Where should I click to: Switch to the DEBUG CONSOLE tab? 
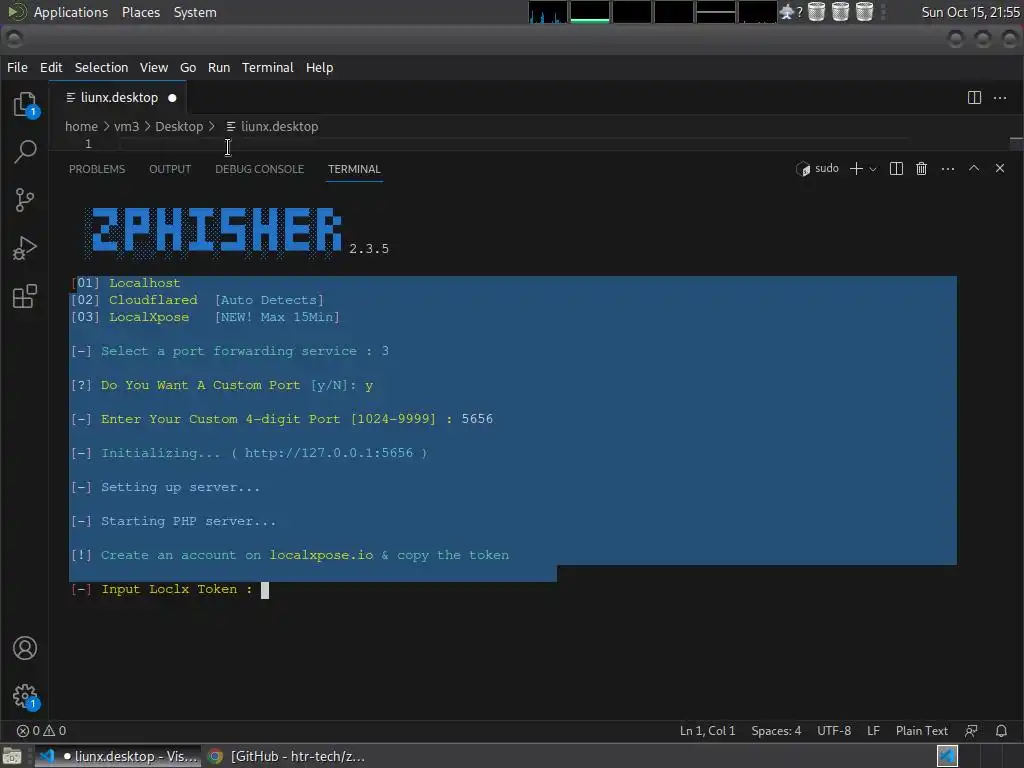(259, 168)
